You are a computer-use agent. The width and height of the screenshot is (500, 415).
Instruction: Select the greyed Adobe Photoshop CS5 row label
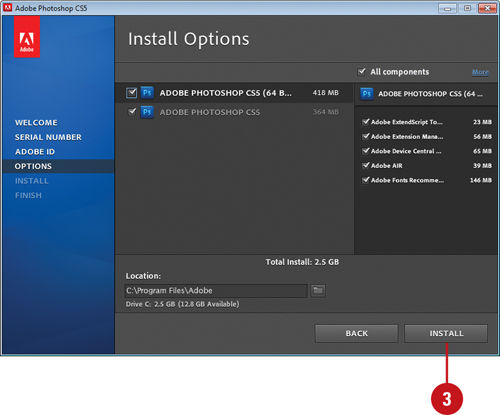[210, 112]
